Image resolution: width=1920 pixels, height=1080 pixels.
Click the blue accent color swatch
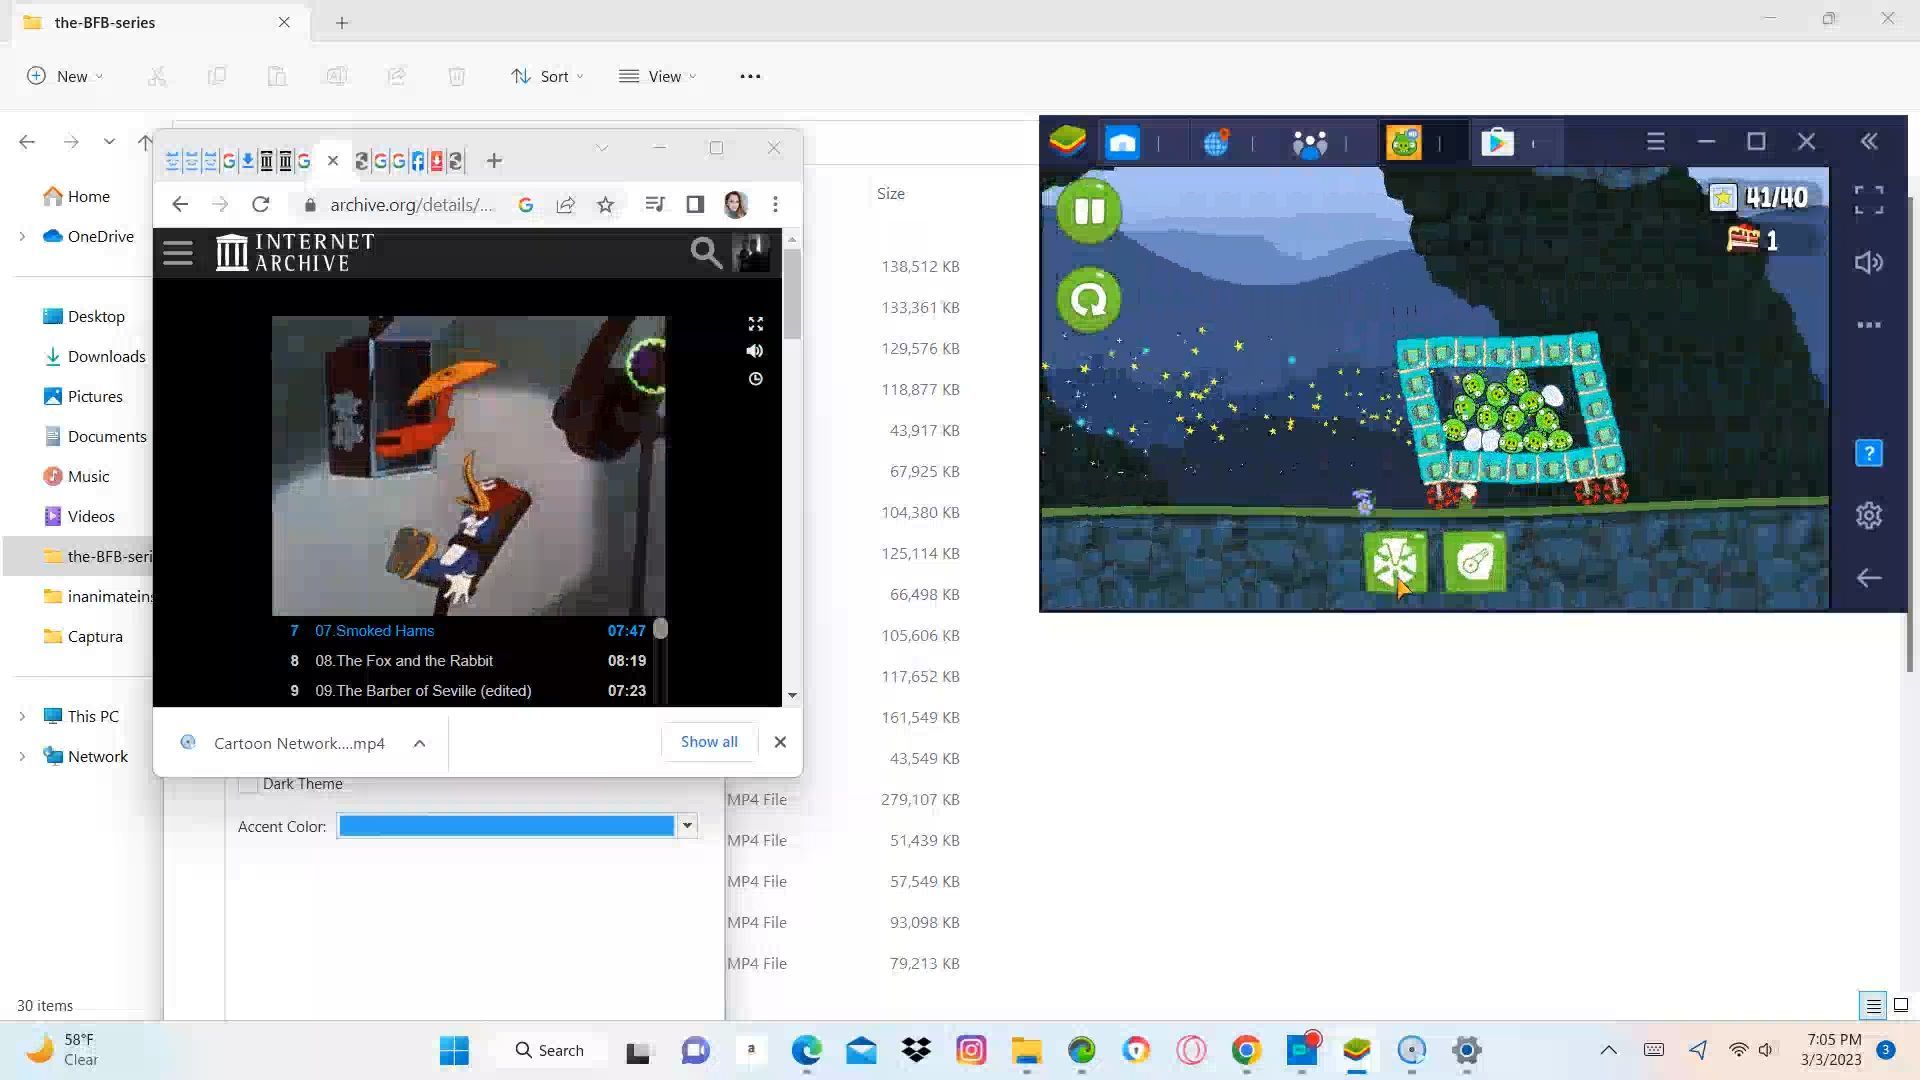coord(506,826)
